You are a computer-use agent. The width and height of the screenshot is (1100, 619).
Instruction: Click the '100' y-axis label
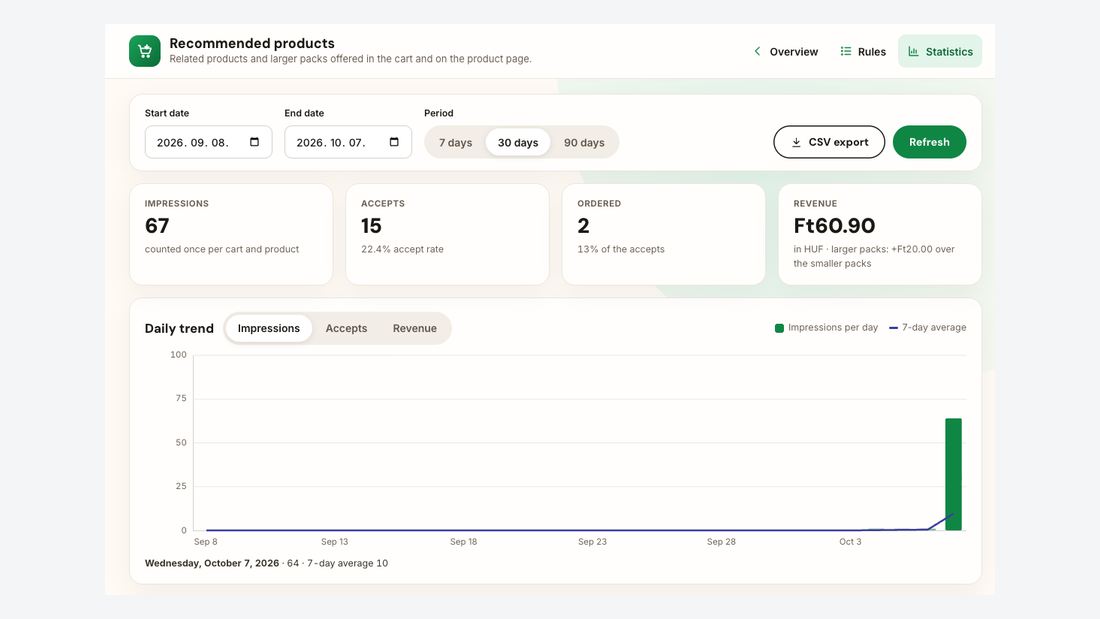pyautogui.click(x=178, y=355)
